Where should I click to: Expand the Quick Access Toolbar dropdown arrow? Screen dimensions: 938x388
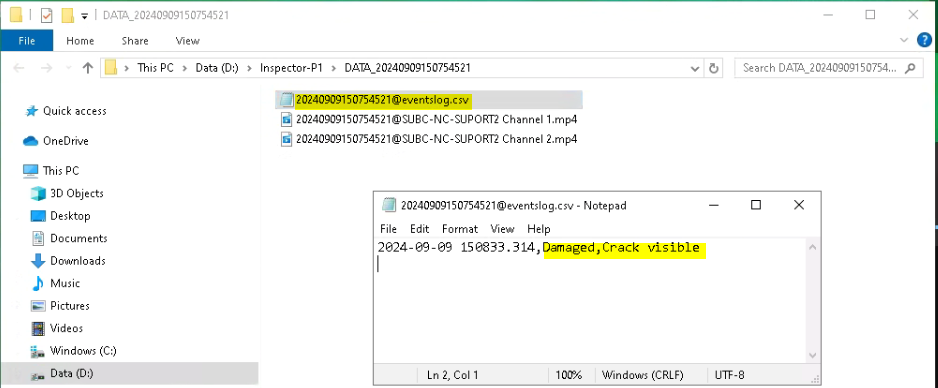[x=86, y=16]
